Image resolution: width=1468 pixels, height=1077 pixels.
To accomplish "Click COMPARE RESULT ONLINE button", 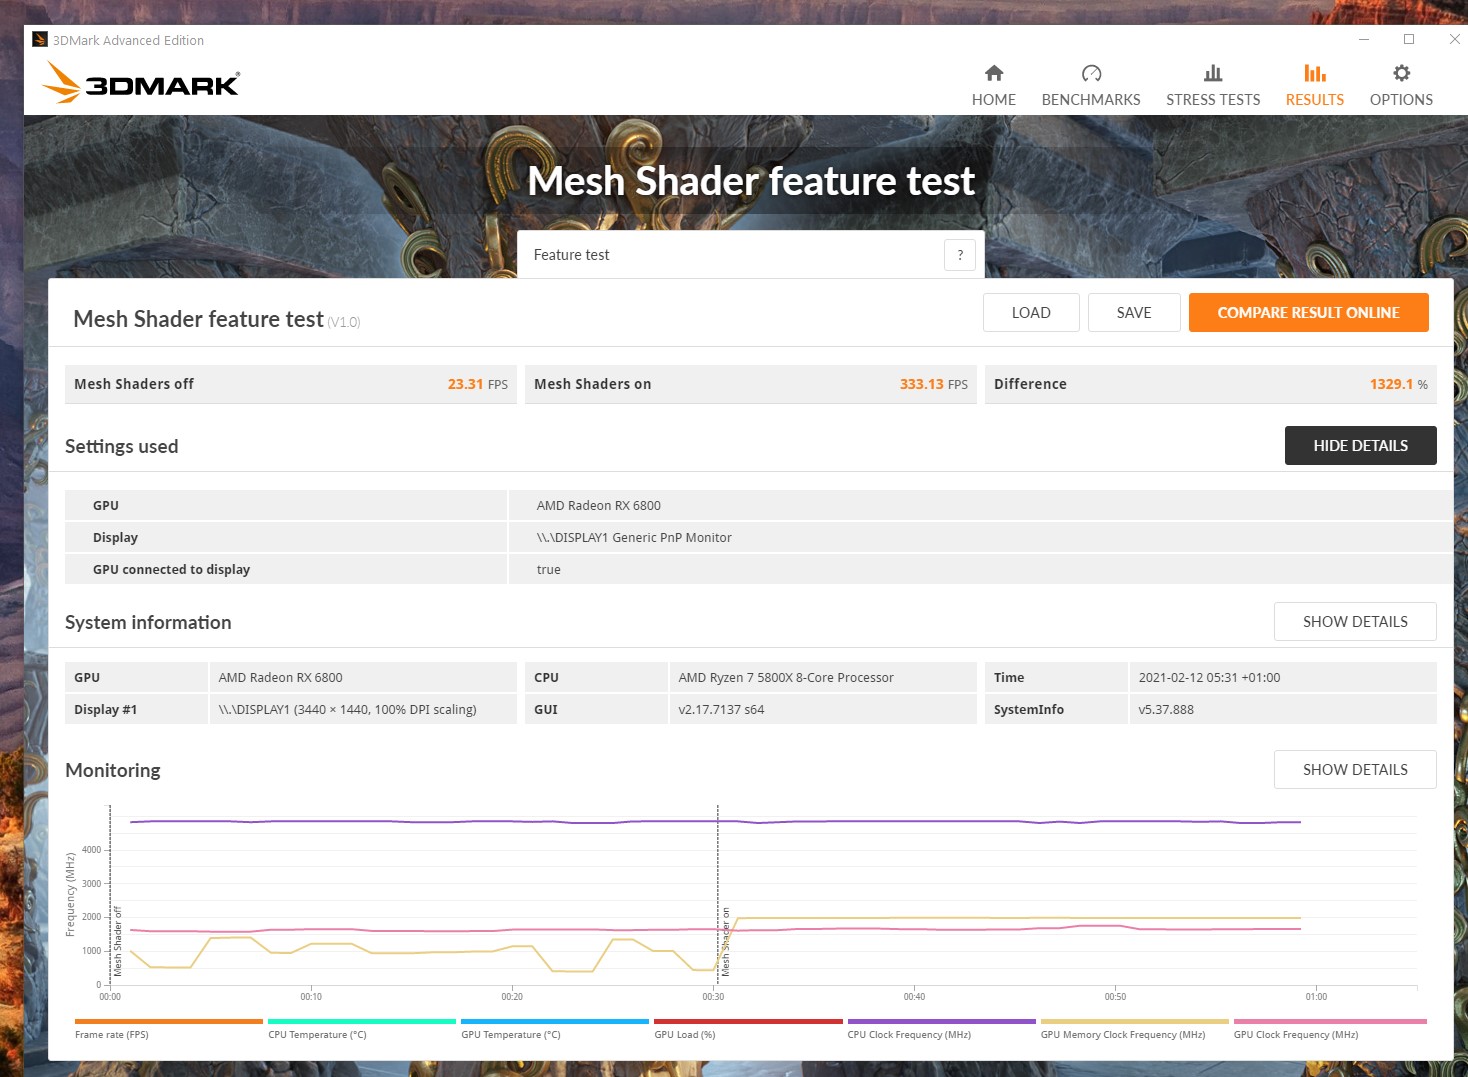I will pos(1308,312).
